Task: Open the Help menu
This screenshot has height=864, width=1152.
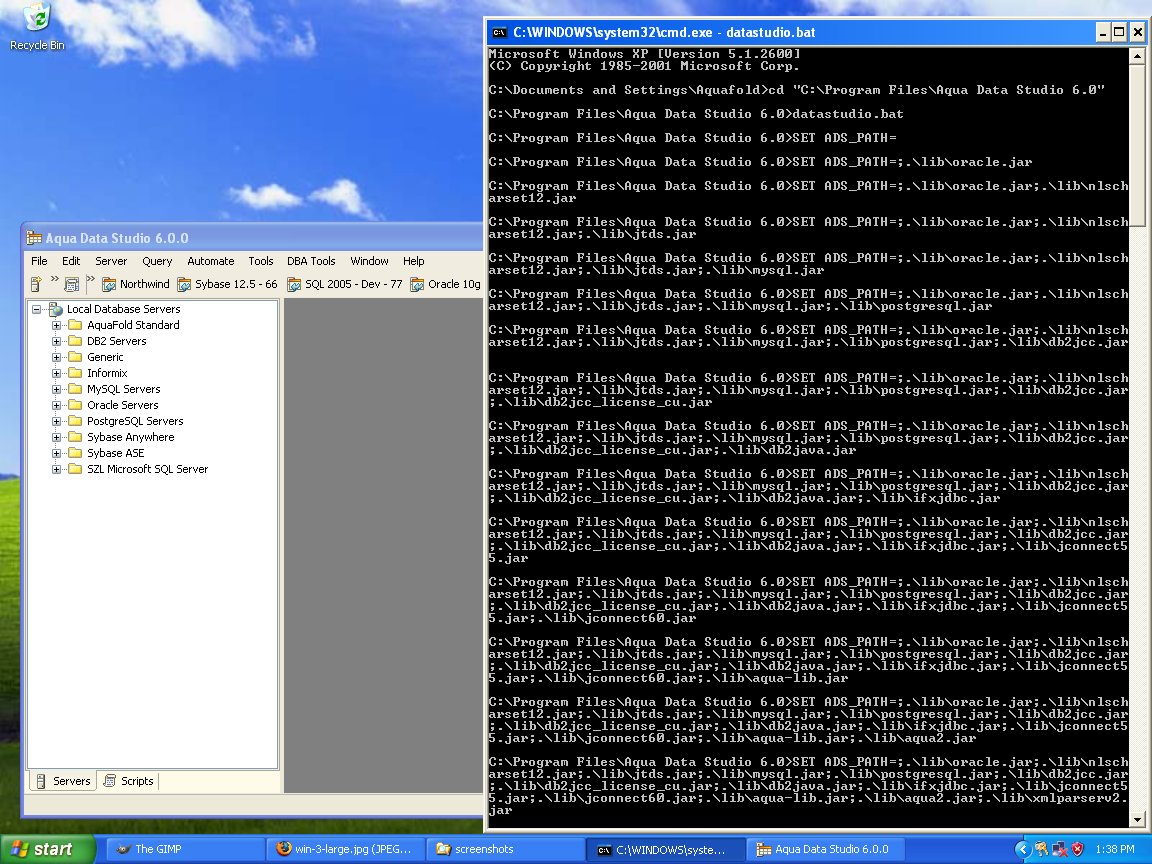Action: pyautogui.click(x=414, y=261)
